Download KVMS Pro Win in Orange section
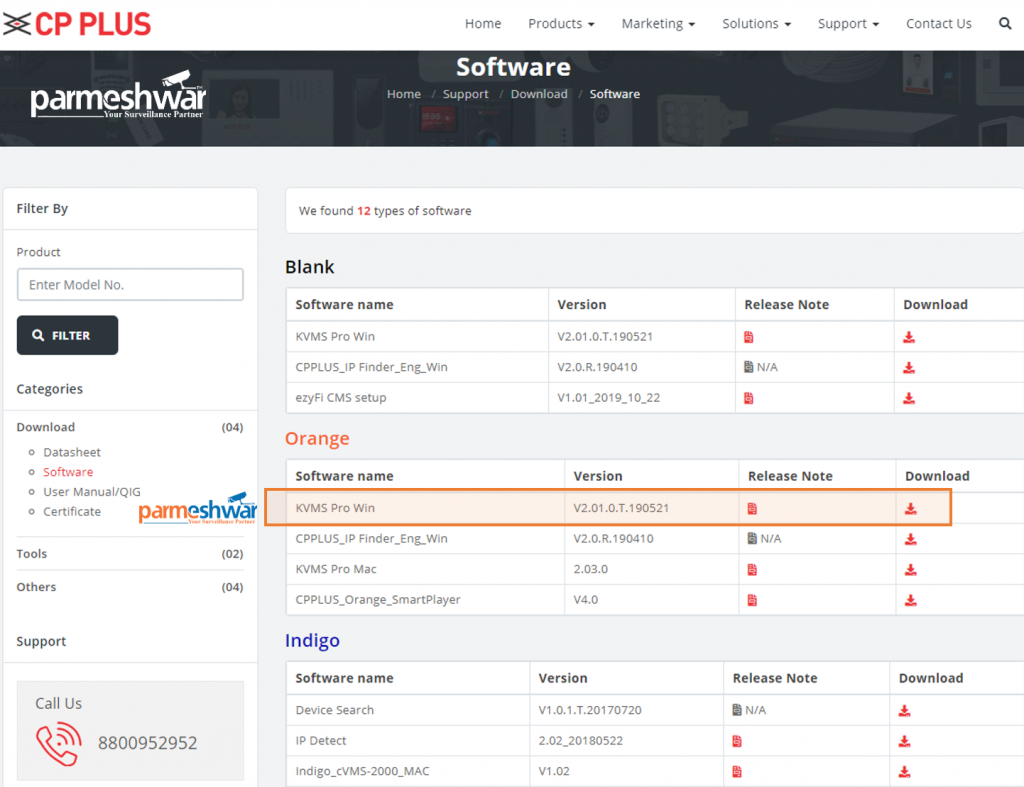The height and width of the screenshot is (787, 1024). click(910, 508)
